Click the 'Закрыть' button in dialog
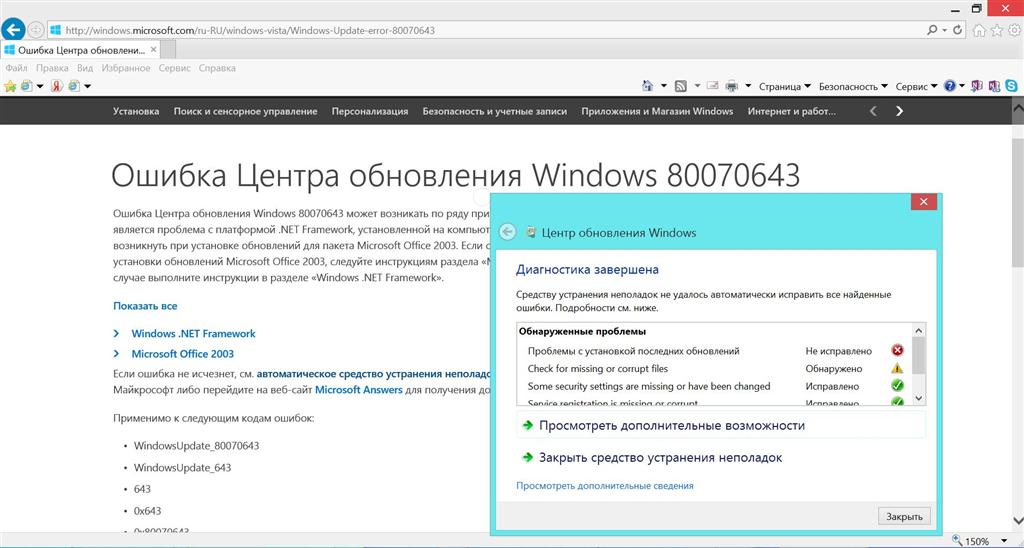Image resolution: width=1024 pixels, height=548 pixels. click(904, 516)
